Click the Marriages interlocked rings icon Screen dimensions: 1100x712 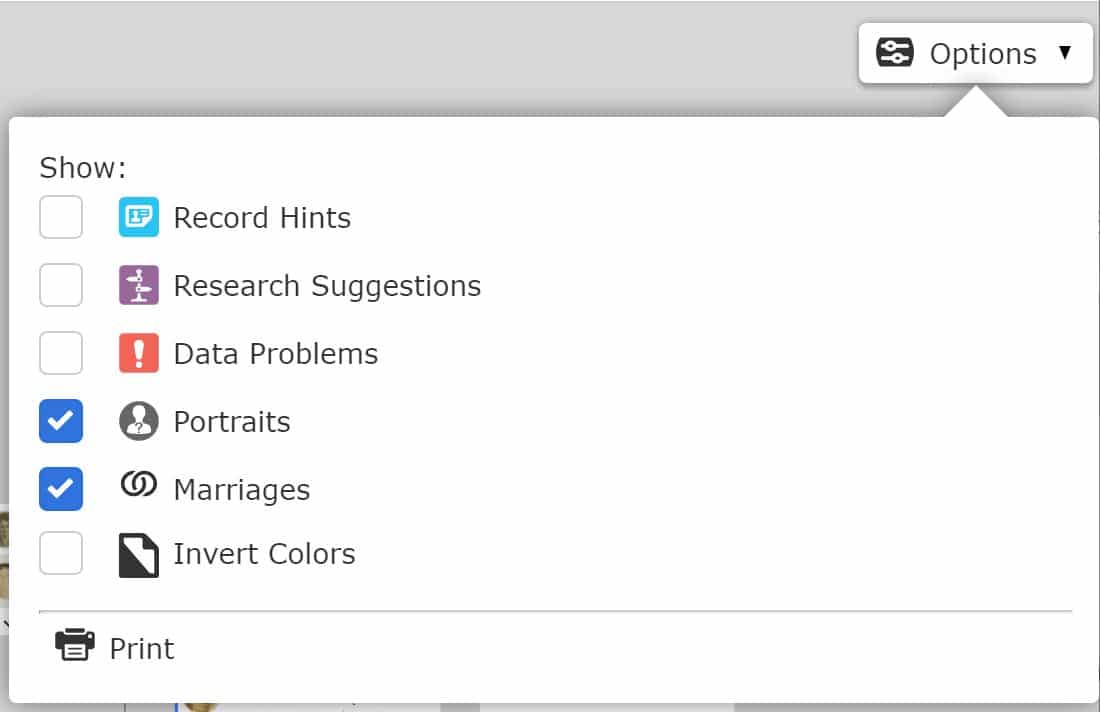[x=139, y=484]
